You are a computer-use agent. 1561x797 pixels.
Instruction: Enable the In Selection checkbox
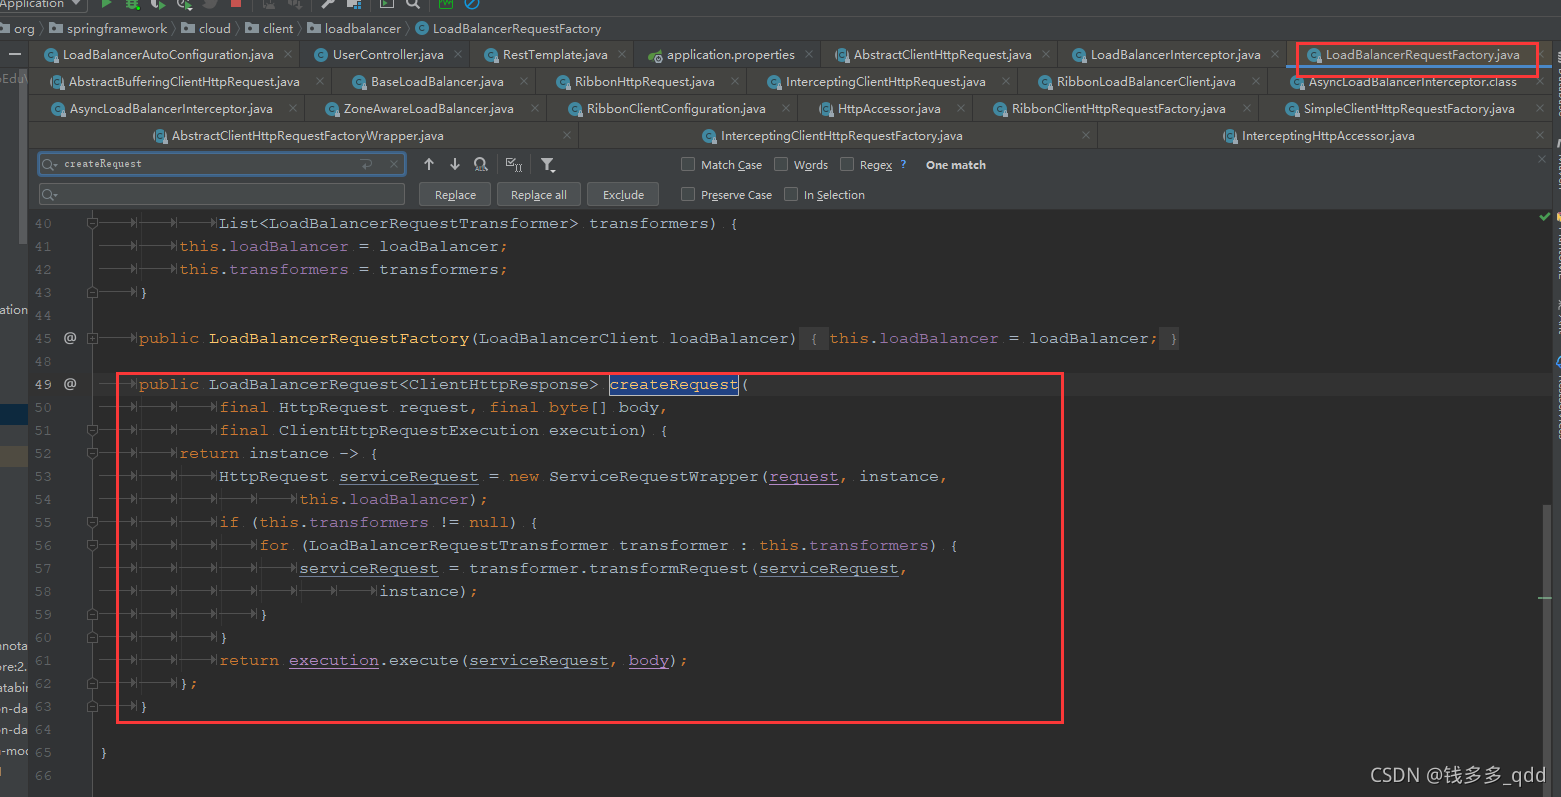791,194
